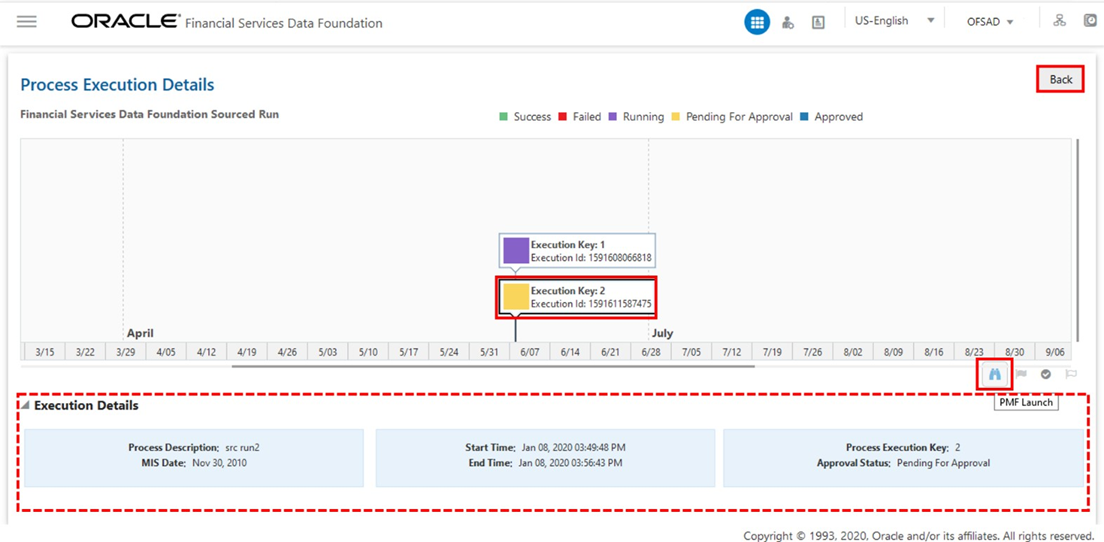Image resolution: width=1104 pixels, height=542 pixels.
Task: Click the Financial Services Data Foundation Sourced Run title
Action: click(x=149, y=114)
